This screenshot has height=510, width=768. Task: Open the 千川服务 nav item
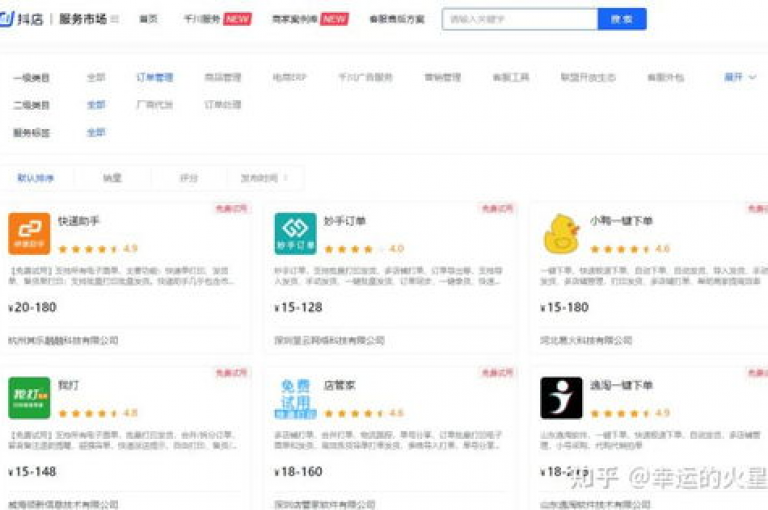click(202, 19)
